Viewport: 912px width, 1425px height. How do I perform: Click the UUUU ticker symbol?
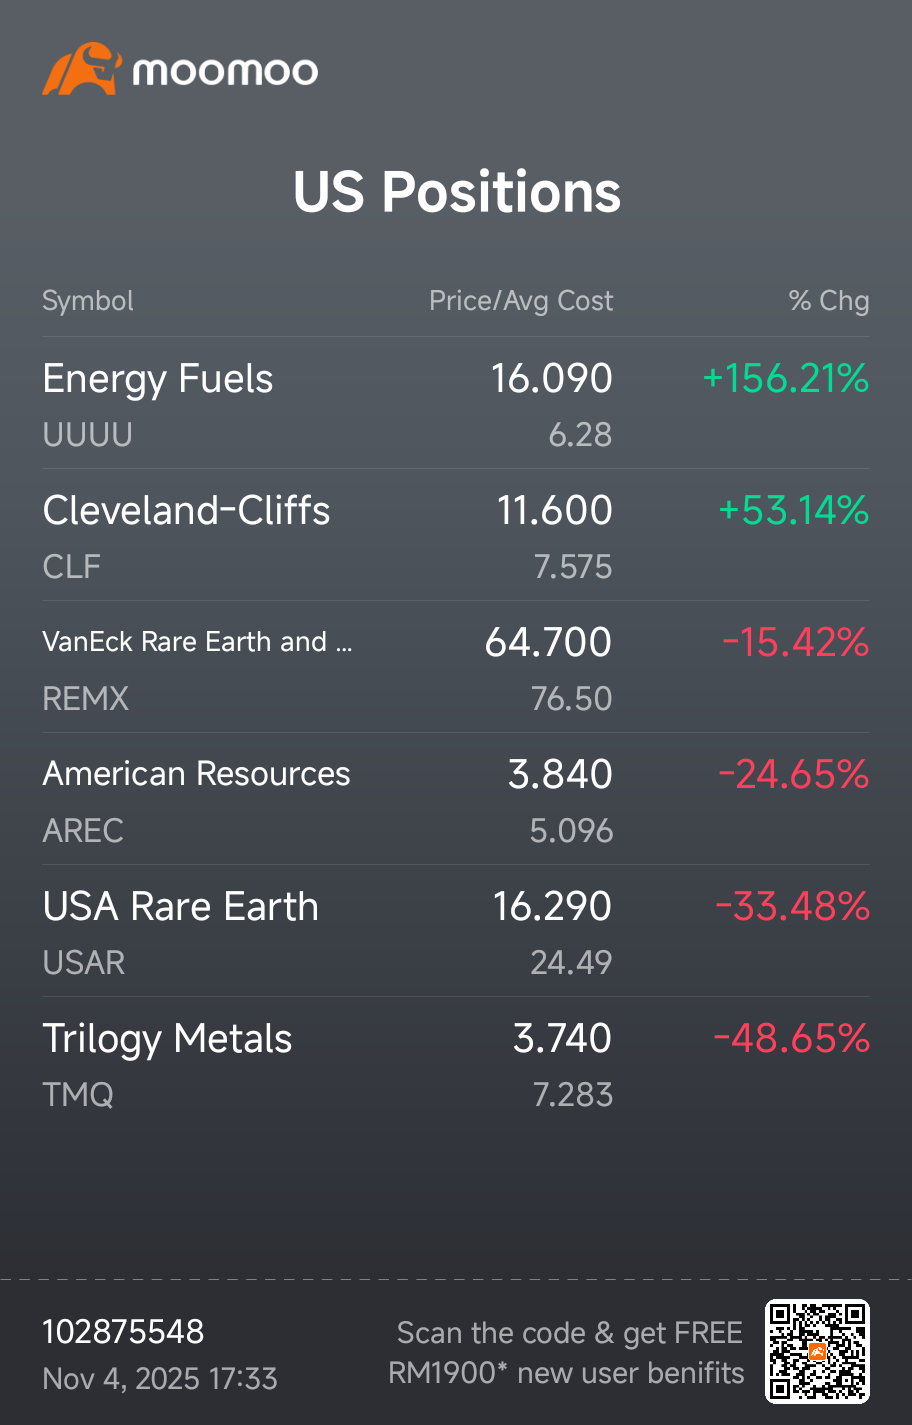88,435
